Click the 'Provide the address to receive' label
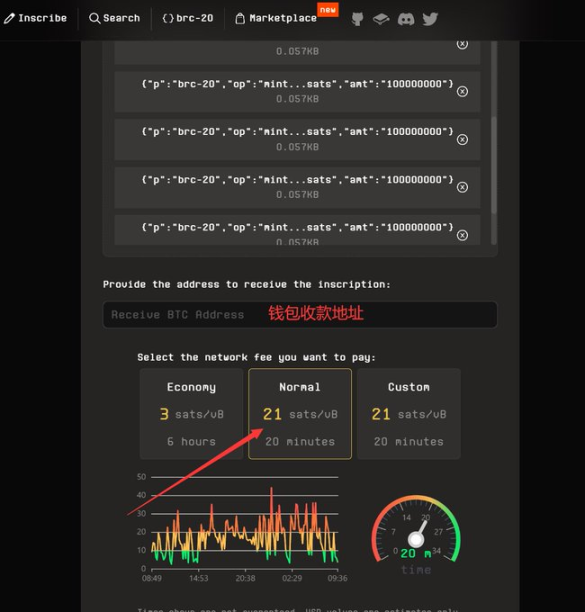Screen dimensions: 585x612 [246, 284]
